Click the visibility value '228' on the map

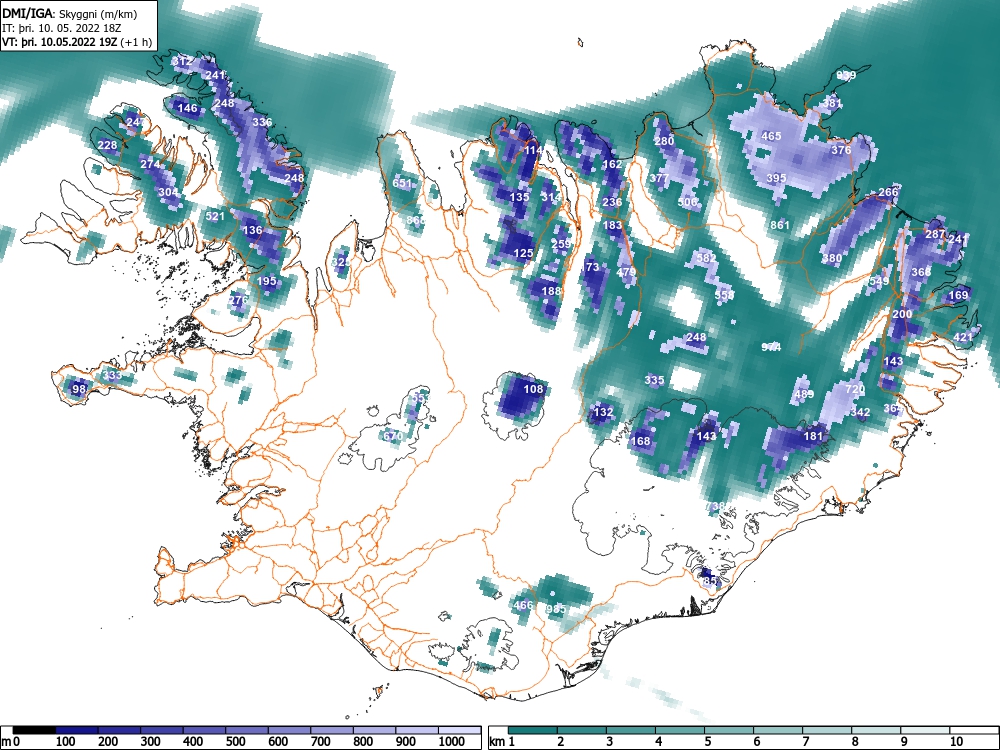click(x=107, y=145)
